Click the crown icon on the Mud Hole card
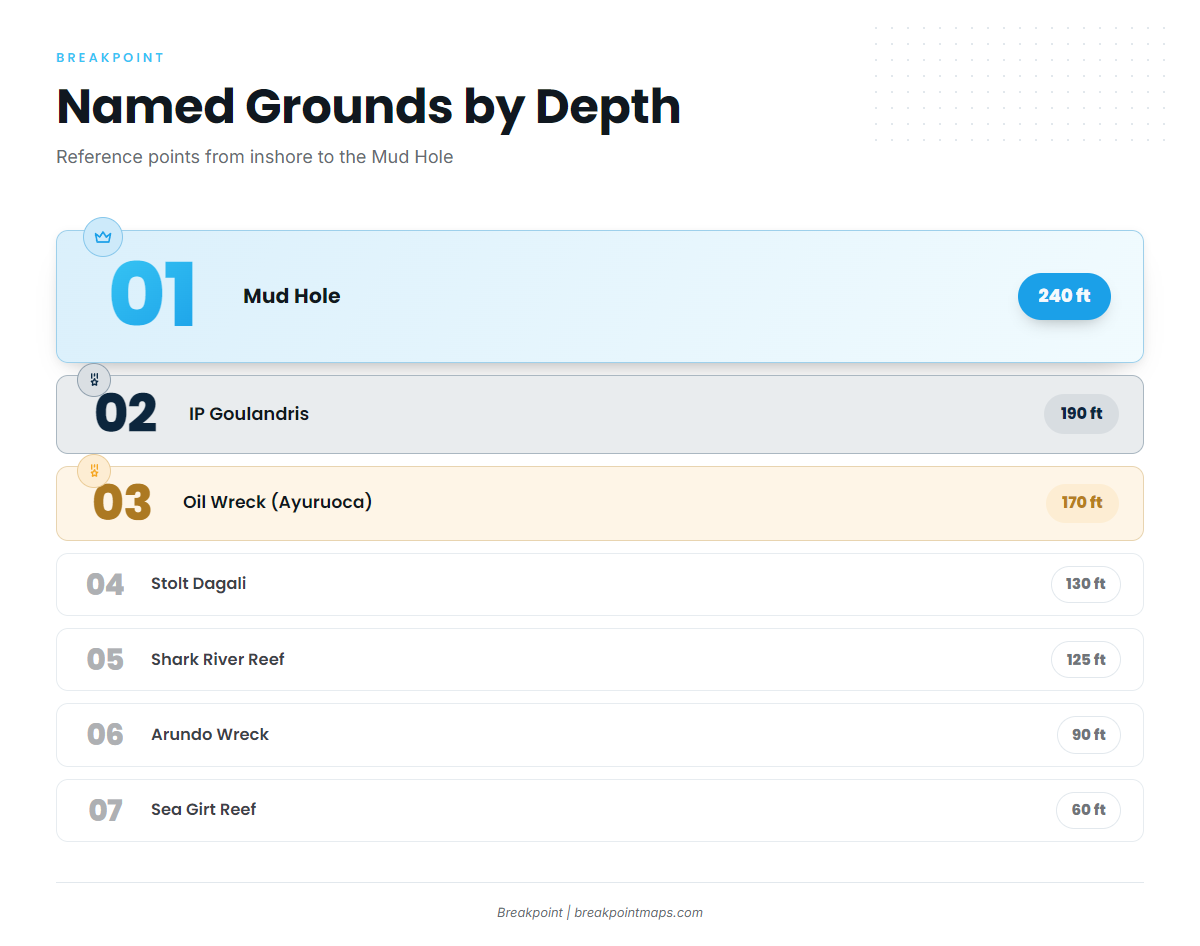 tap(102, 237)
